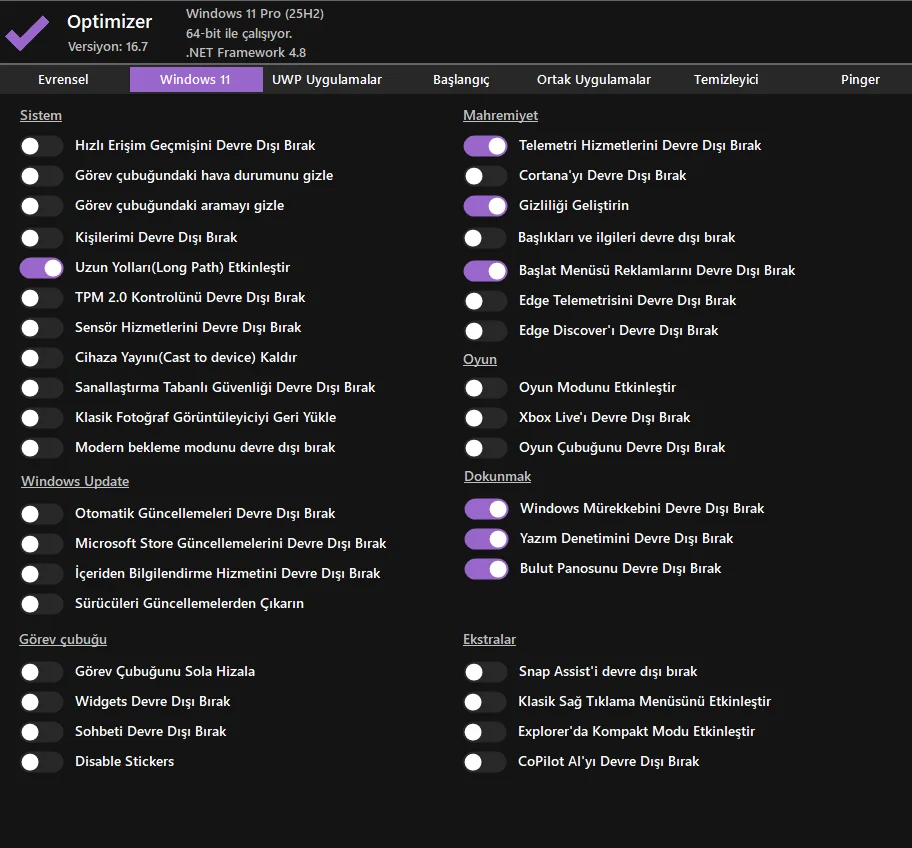The width and height of the screenshot is (912, 848).
Task: Click the Sistem section heading link
Action: 41,115
